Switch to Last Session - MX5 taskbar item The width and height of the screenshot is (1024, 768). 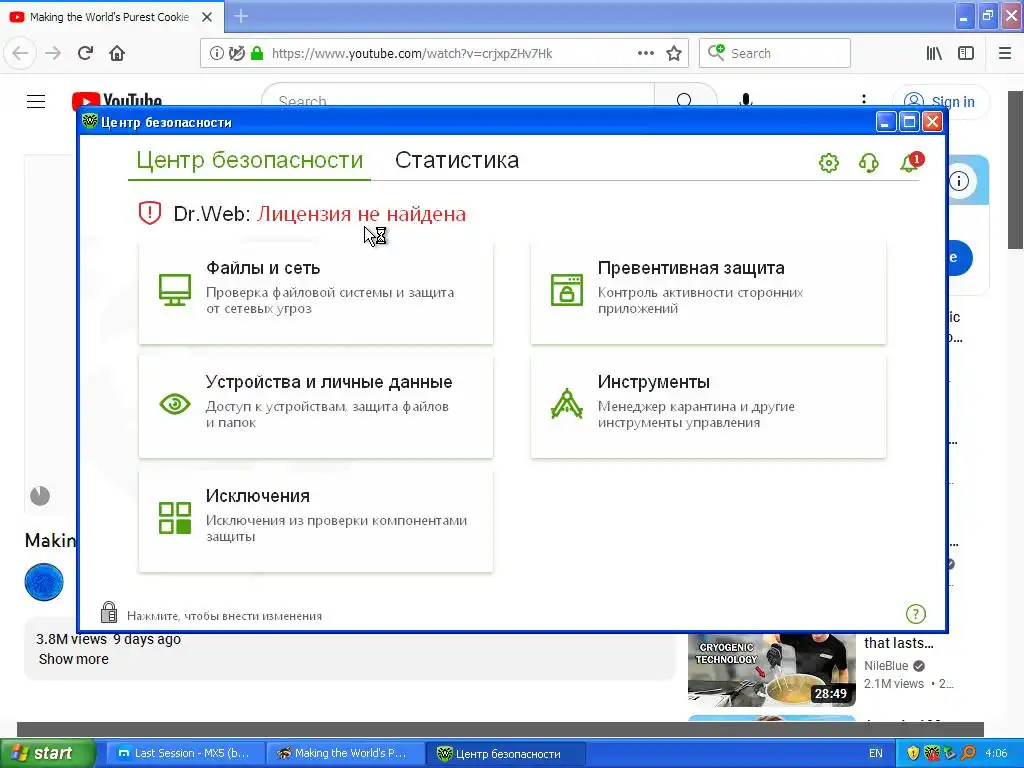(x=185, y=753)
